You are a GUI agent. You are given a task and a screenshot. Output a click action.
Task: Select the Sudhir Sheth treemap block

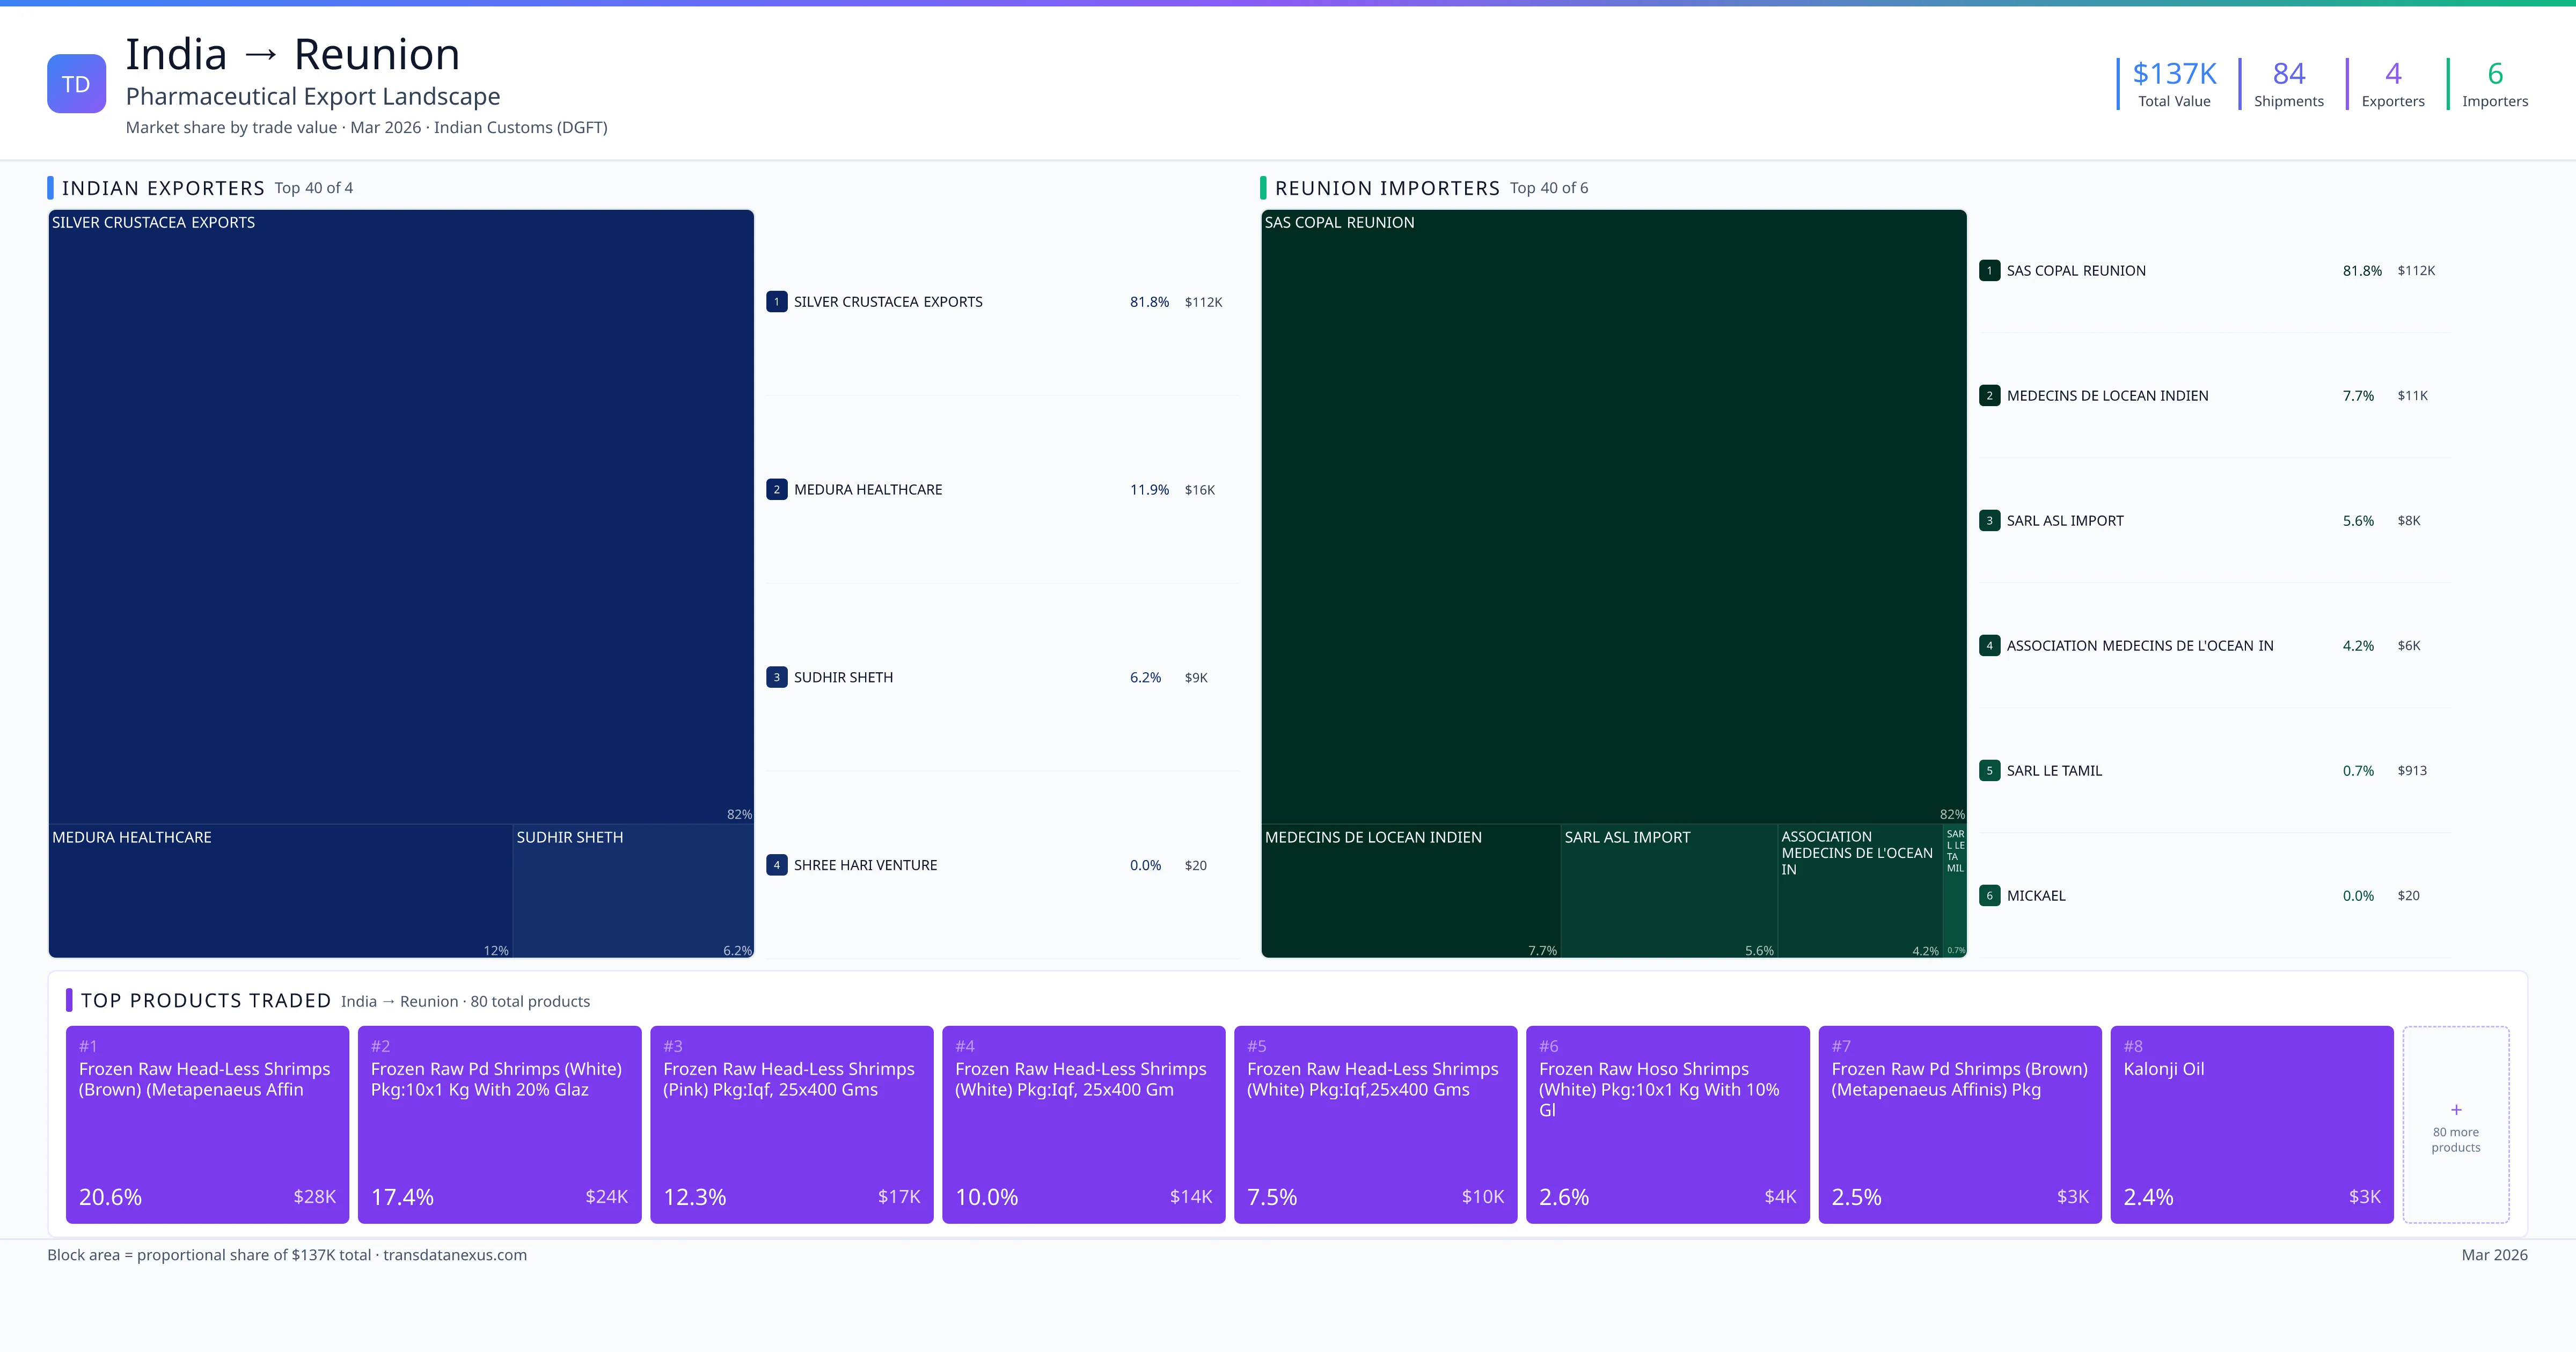632,890
